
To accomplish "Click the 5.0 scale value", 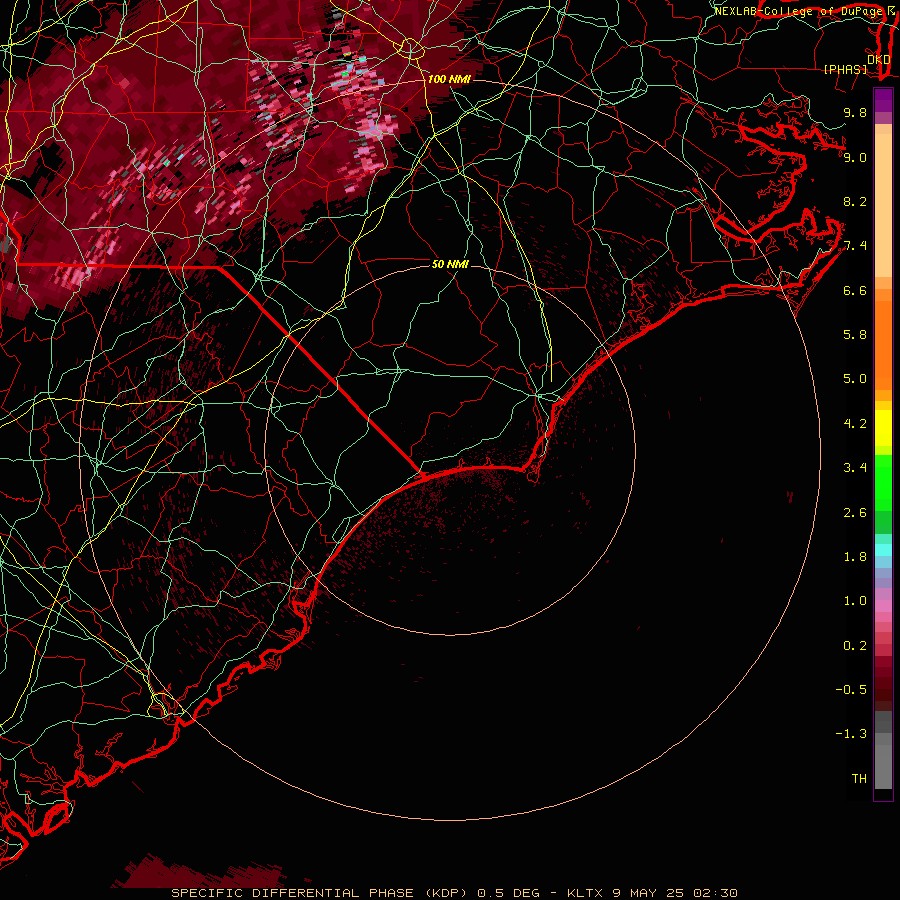I will pos(855,379).
